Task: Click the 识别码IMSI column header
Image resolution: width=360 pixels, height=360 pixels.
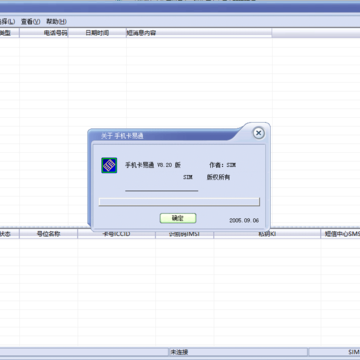Action: pyautogui.click(x=184, y=234)
